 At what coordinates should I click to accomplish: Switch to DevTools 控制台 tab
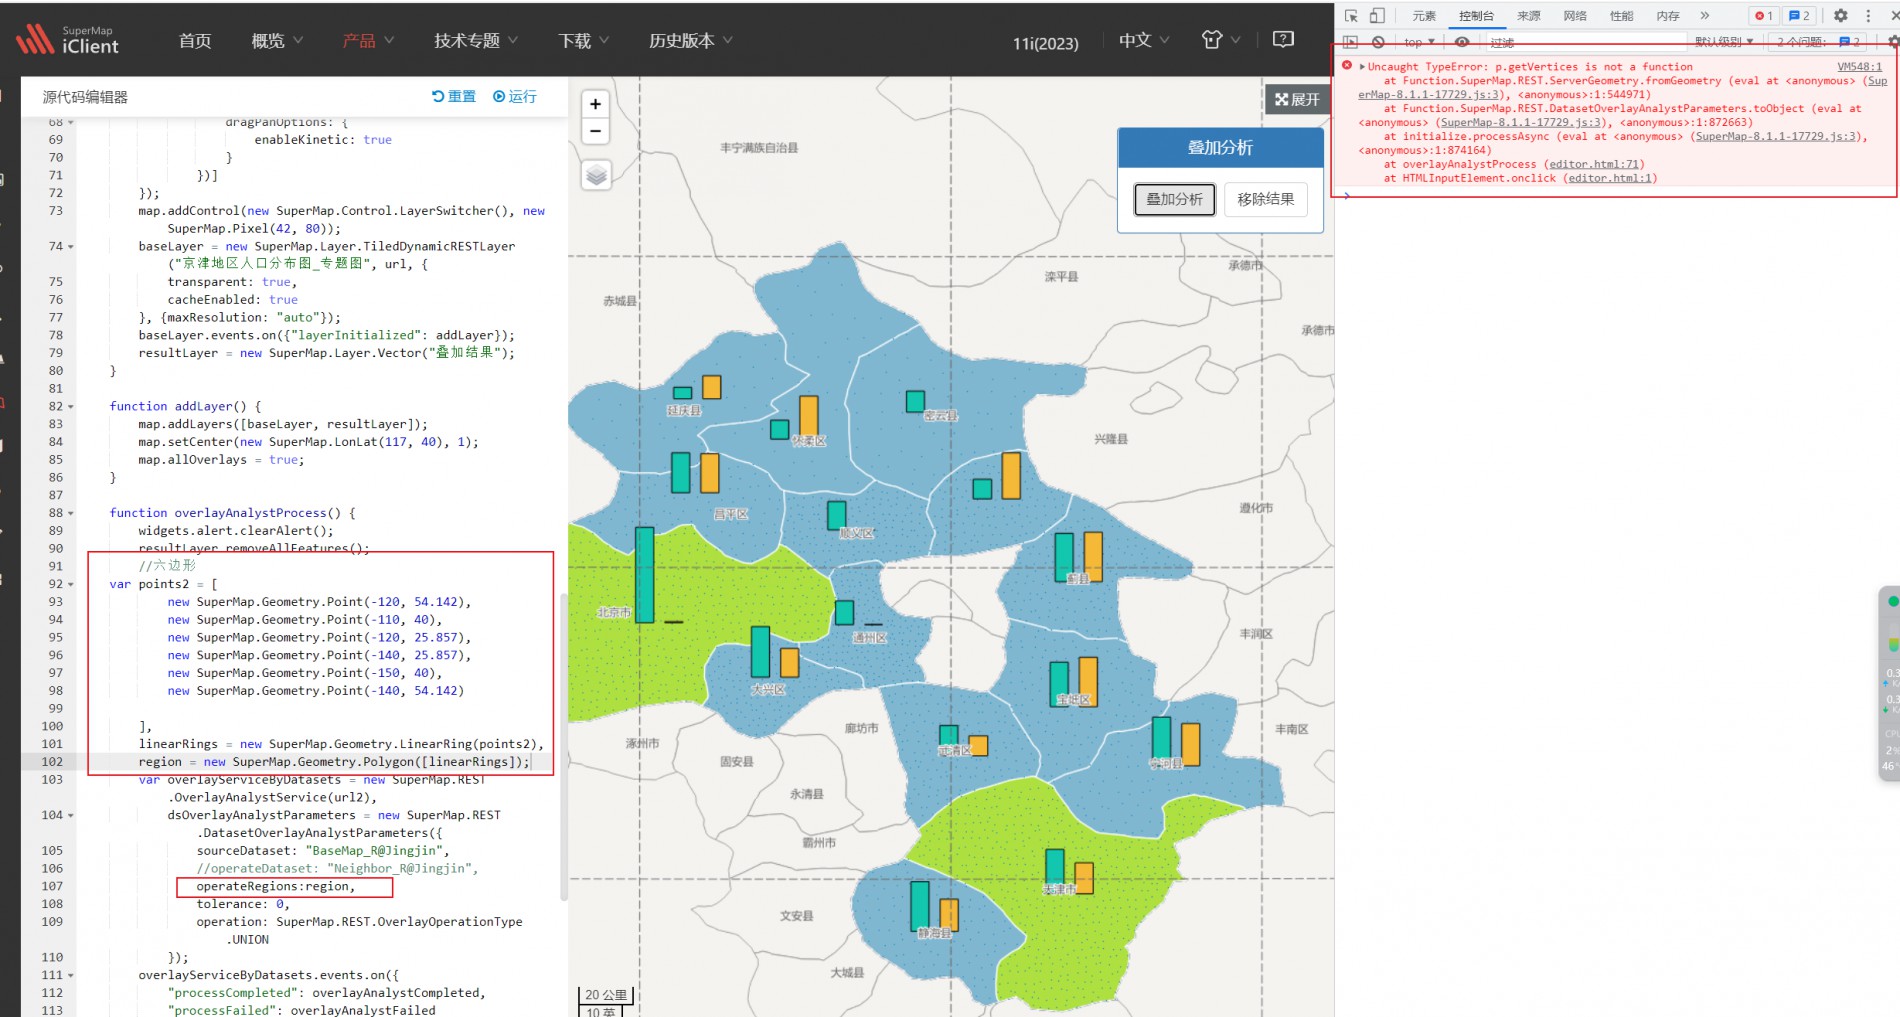[1476, 16]
